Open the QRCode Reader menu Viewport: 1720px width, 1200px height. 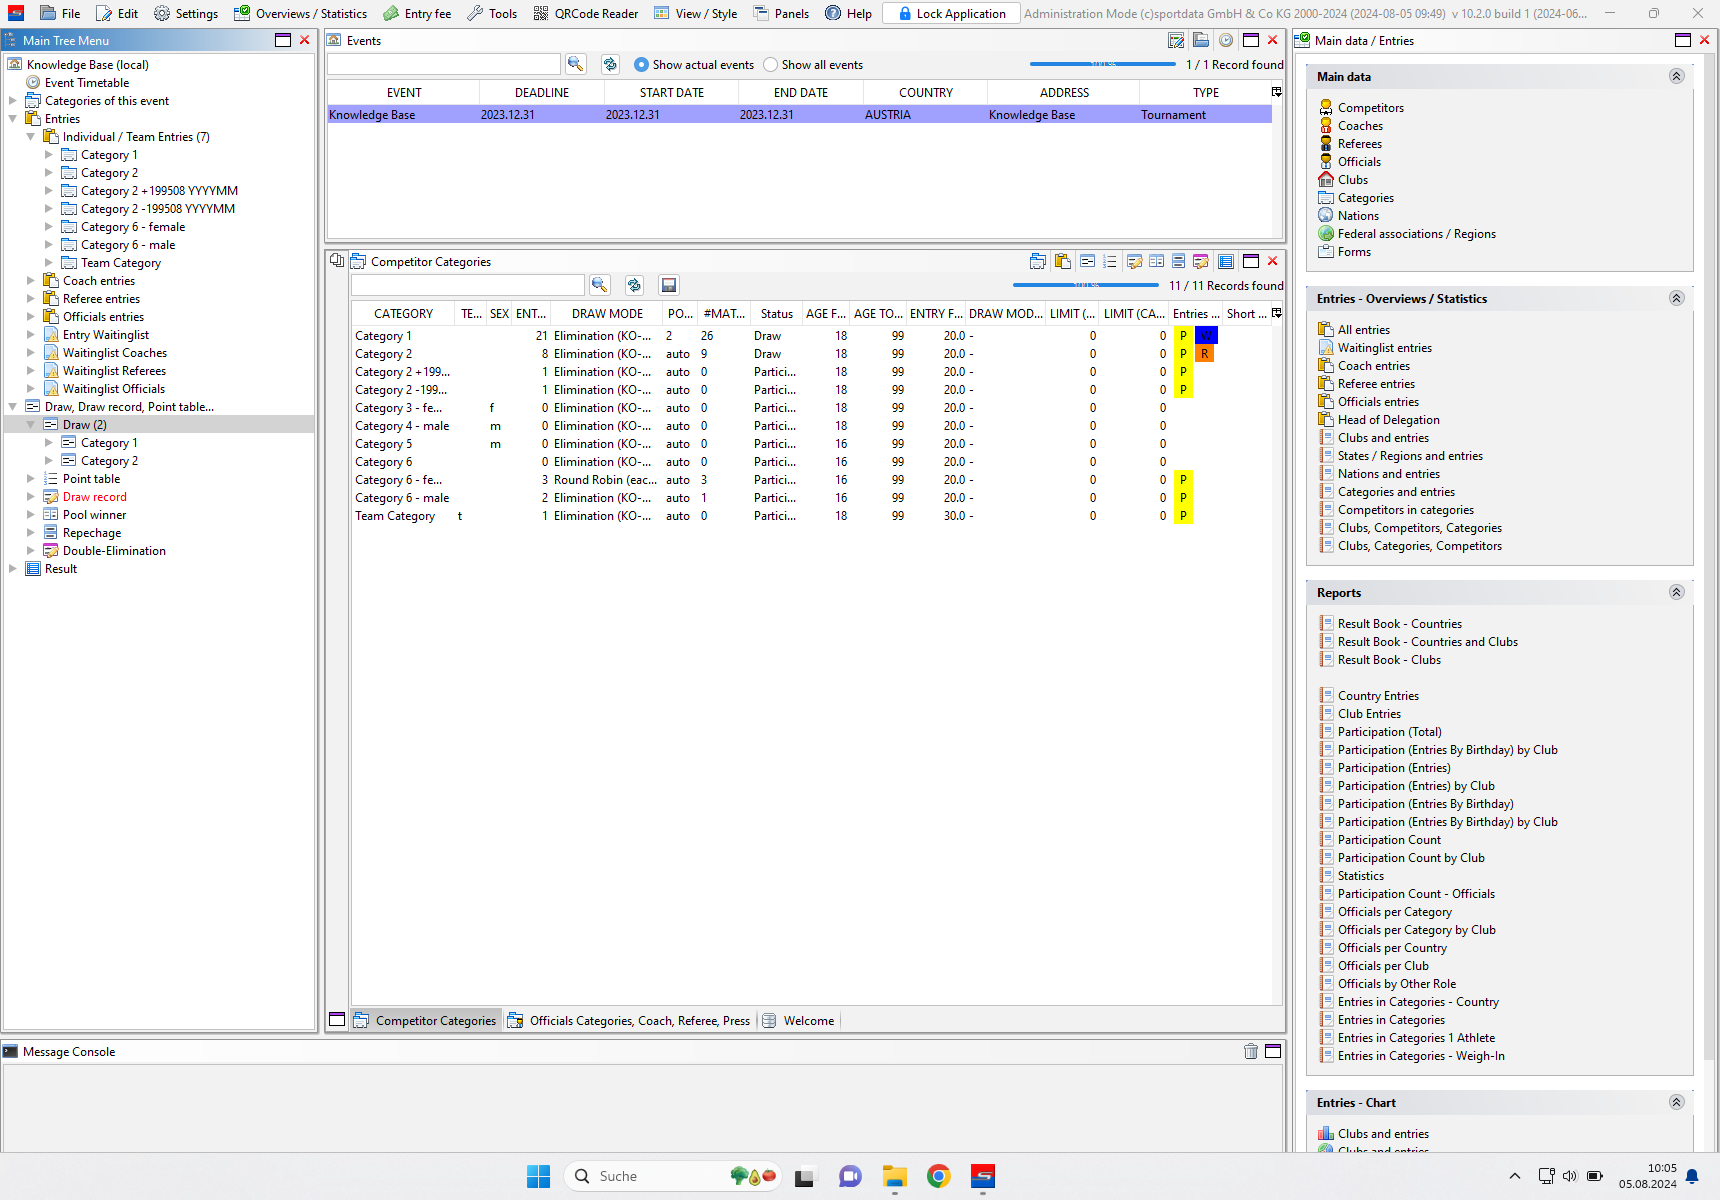click(586, 13)
